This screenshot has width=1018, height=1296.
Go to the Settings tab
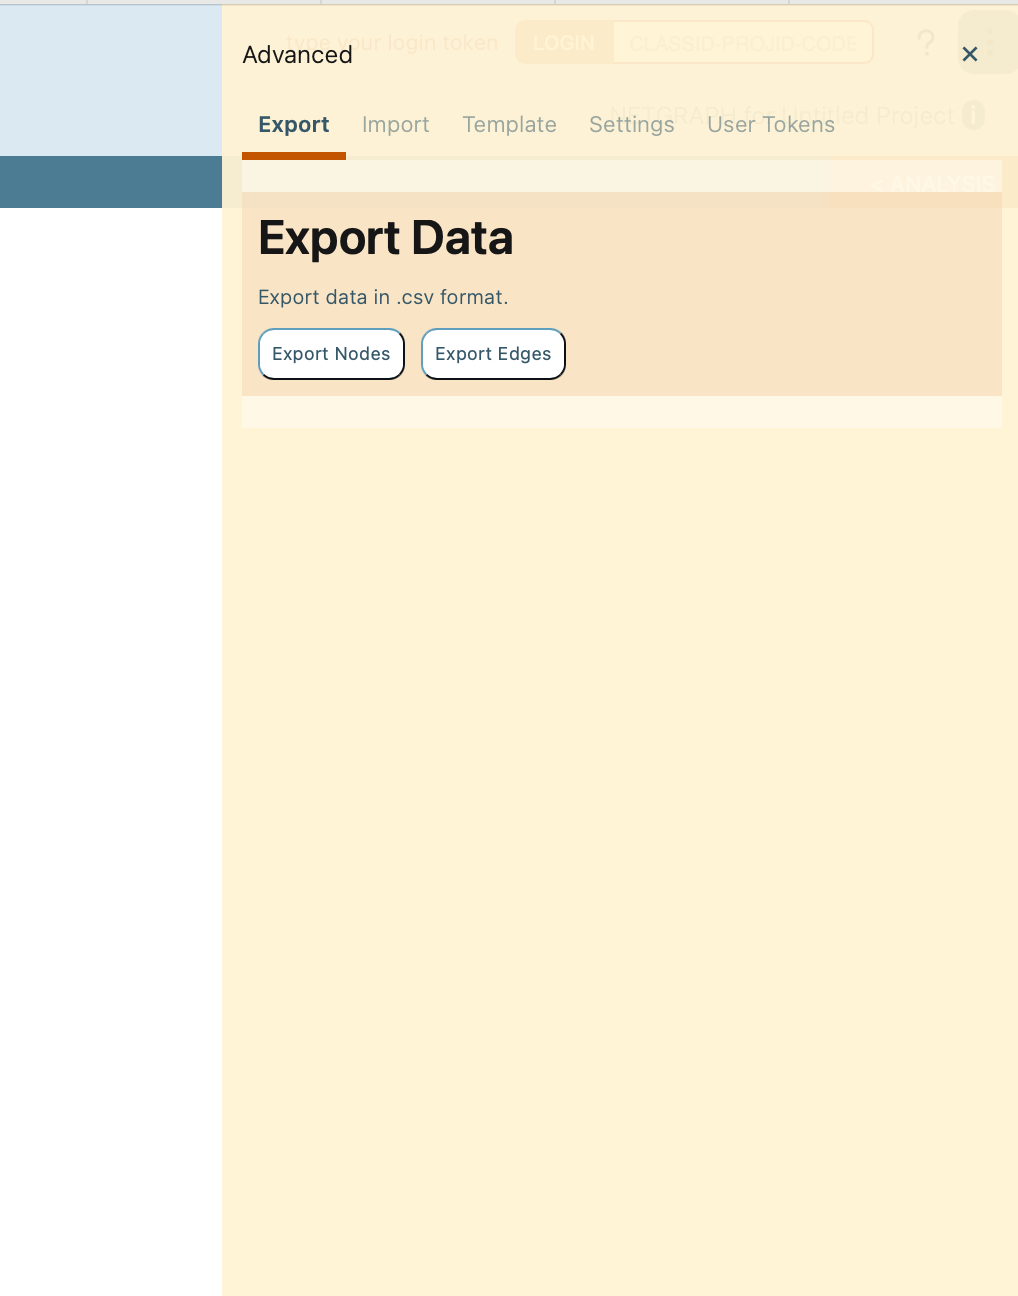tap(631, 125)
